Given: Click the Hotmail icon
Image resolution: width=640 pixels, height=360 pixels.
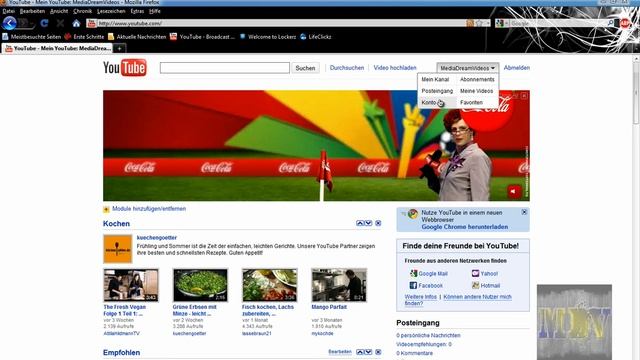Looking at the screenshot, I should (476, 285).
